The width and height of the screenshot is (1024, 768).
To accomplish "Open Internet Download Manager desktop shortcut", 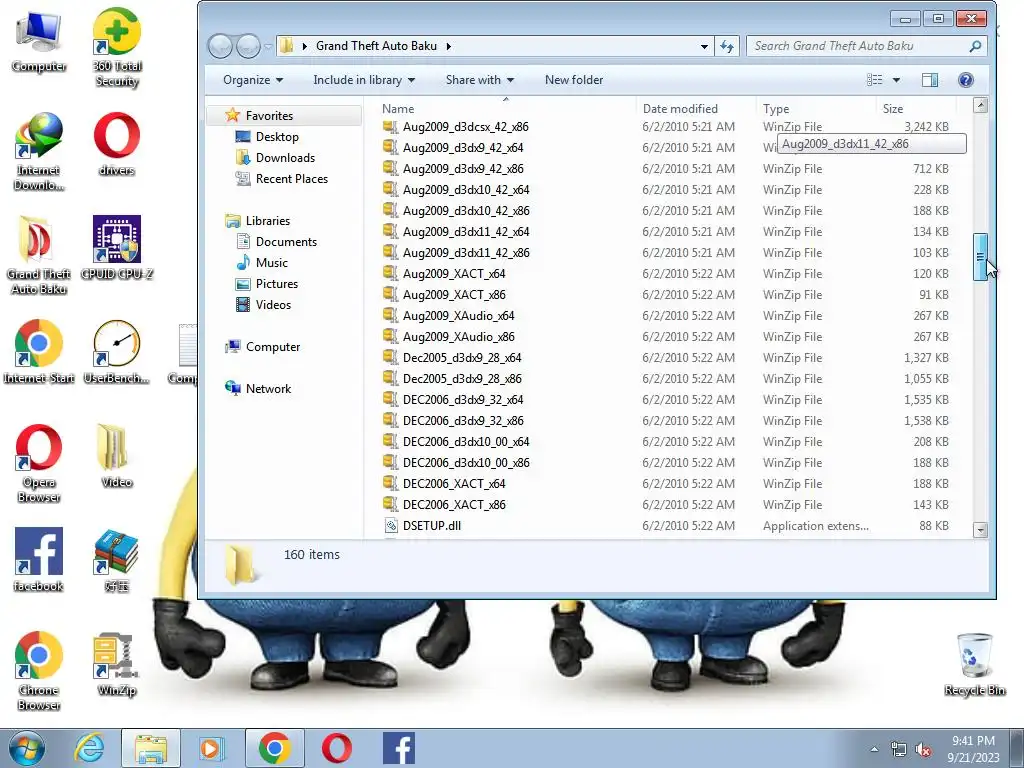I will 39,152.
